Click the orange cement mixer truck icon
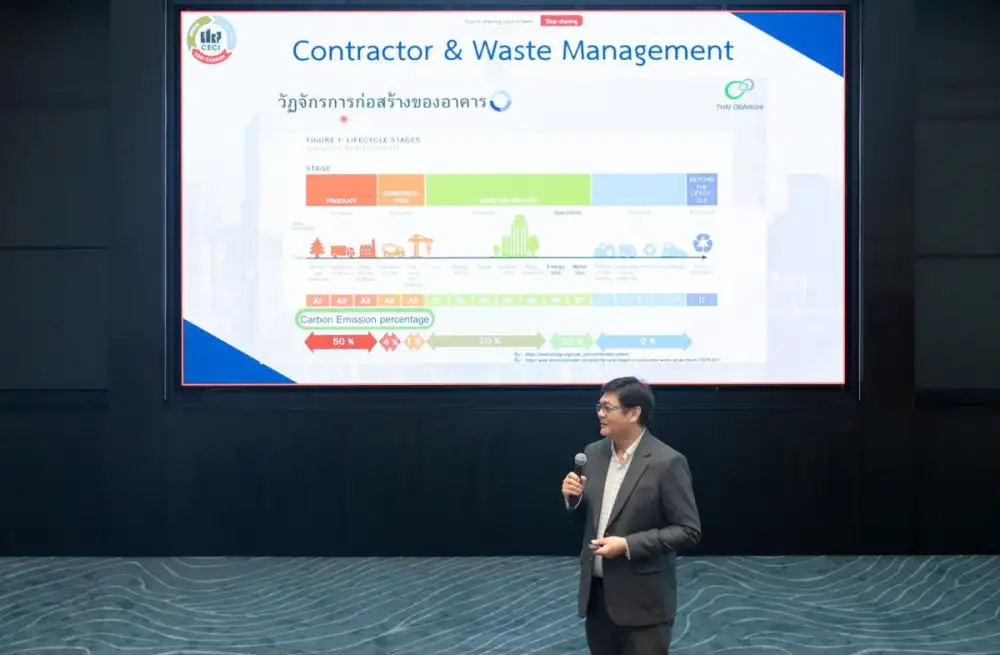The height and width of the screenshot is (655, 1000). click(x=393, y=250)
